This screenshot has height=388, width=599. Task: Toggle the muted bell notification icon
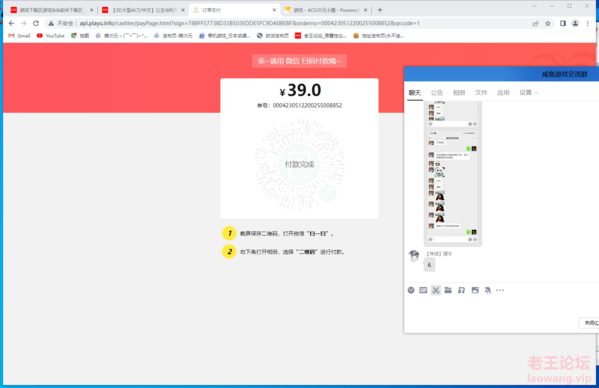point(488,290)
